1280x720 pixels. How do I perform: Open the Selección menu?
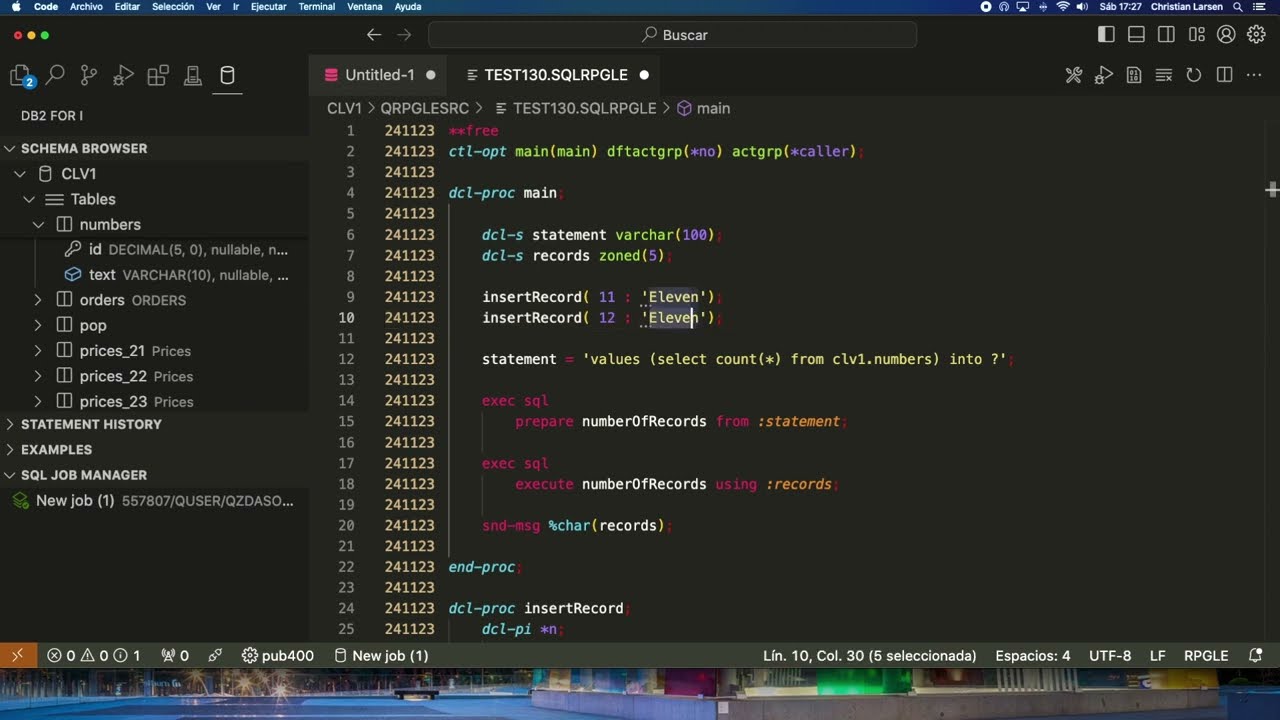click(173, 6)
